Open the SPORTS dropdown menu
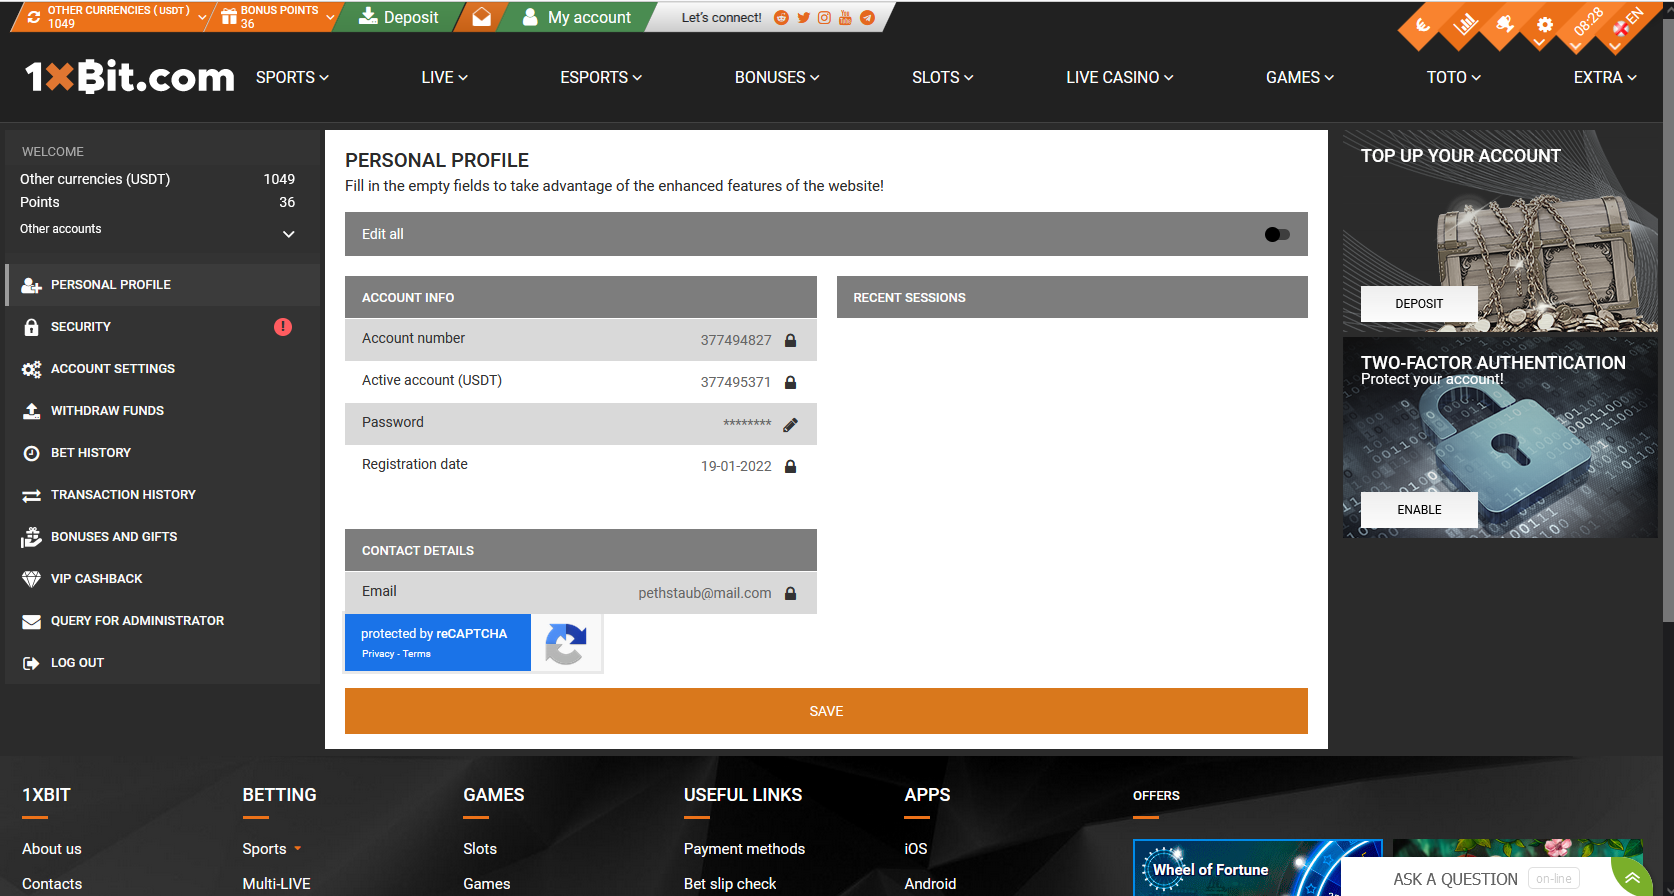1674x896 pixels. (292, 77)
